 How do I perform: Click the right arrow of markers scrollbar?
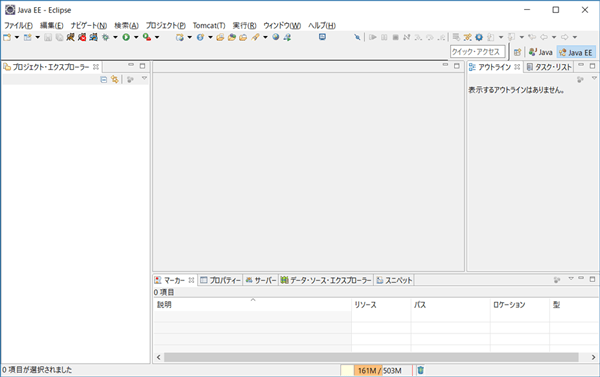pyautogui.click(x=593, y=357)
